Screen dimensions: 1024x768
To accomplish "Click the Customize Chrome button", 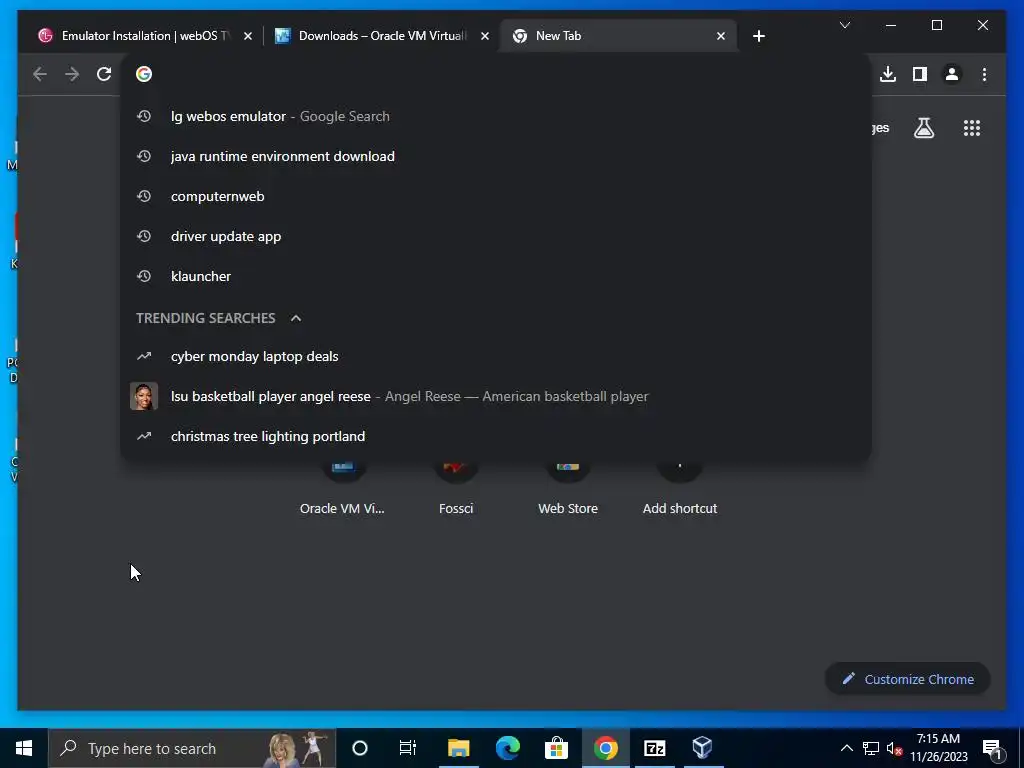I will tap(908, 679).
